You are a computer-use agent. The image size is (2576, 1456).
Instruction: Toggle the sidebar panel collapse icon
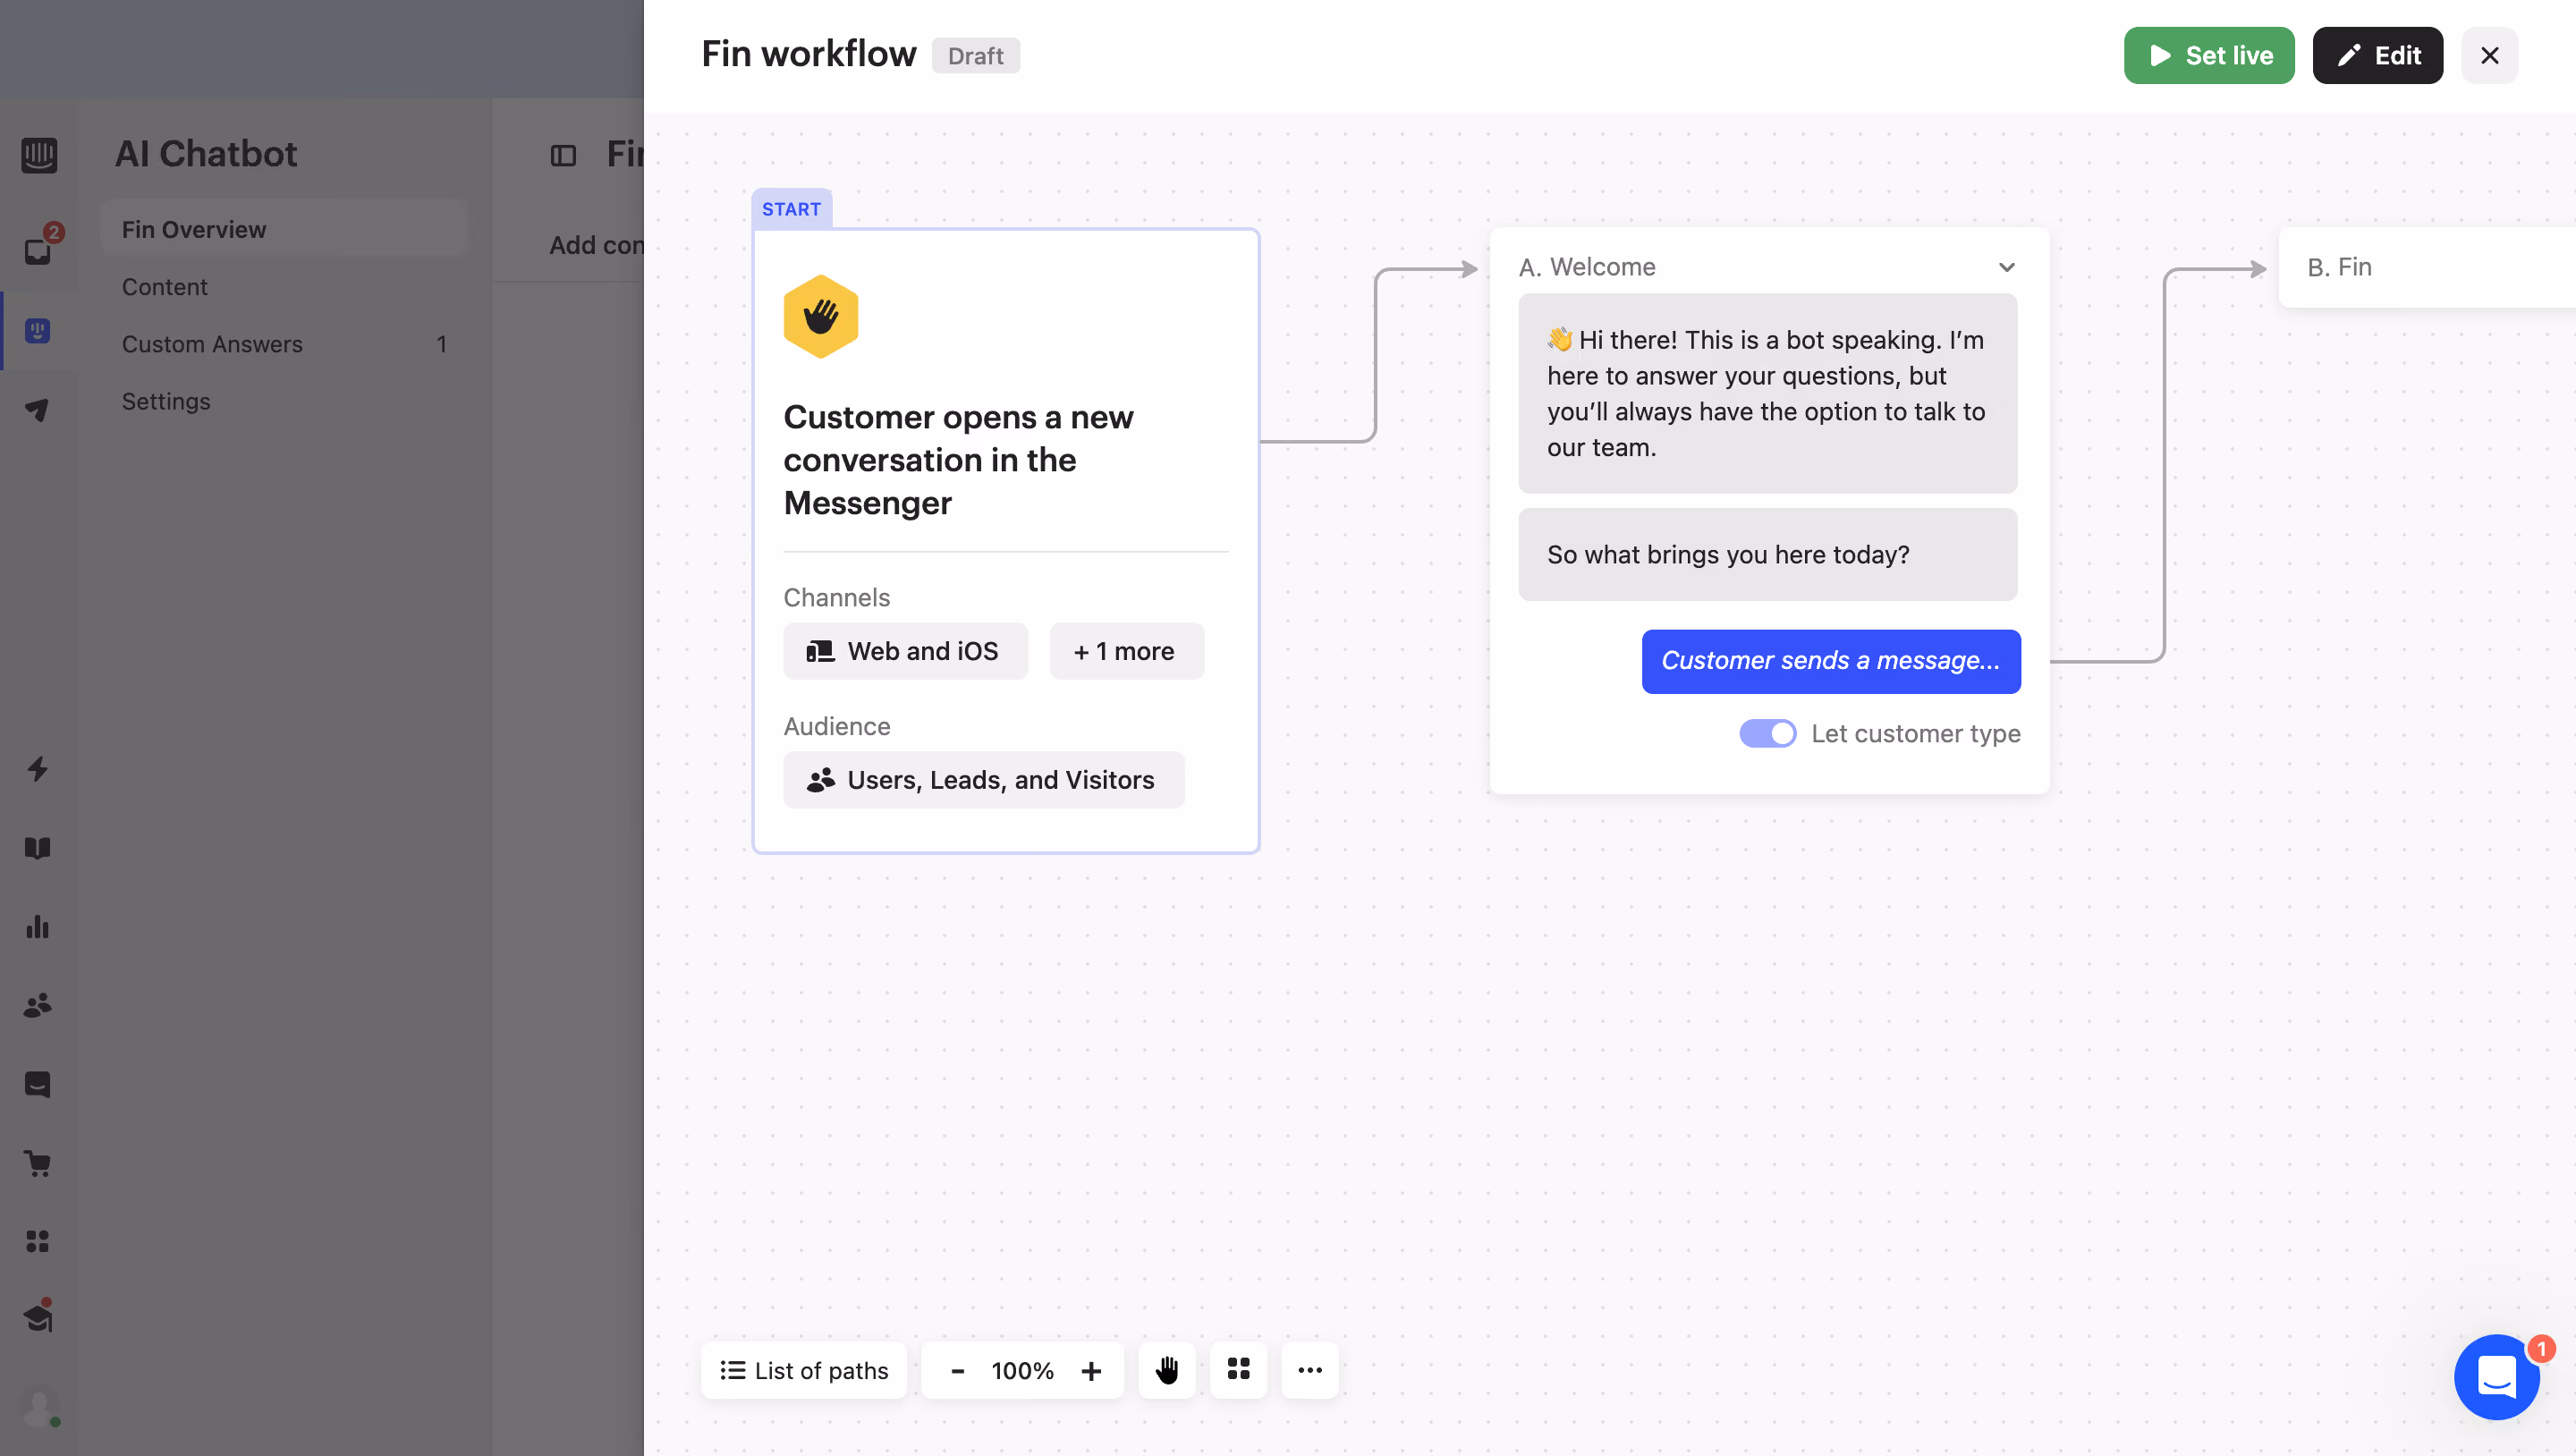tap(564, 155)
